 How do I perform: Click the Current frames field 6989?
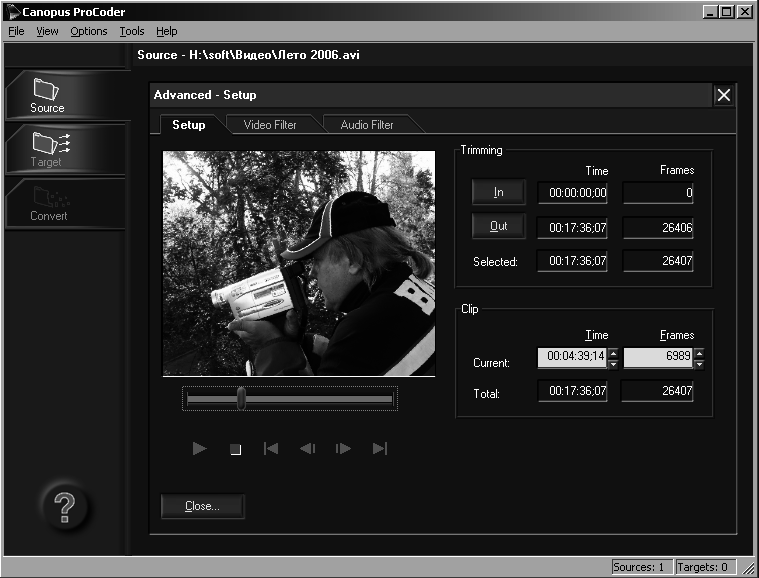(x=658, y=358)
